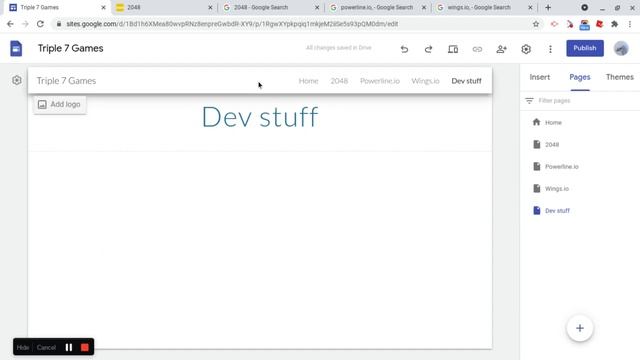Add a new page with the plus button

(580, 328)
